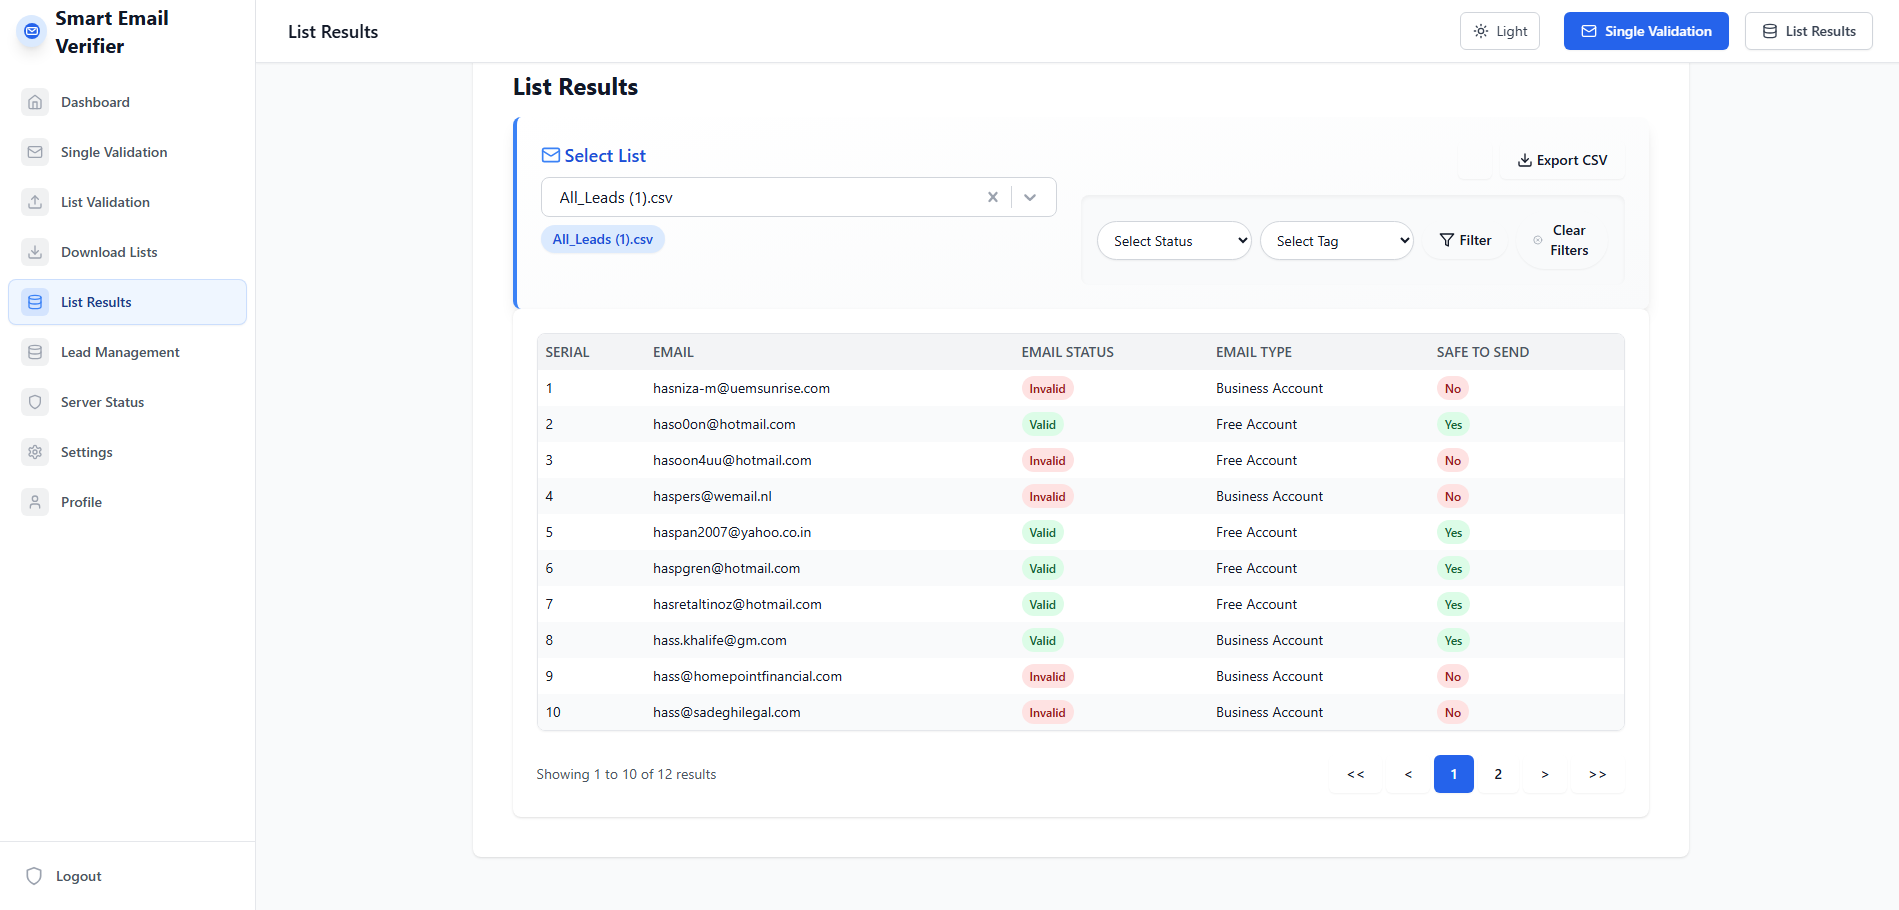This screenshot has height=910, width=1899.
Task: Click the Single Validation envelope icon in sidebar
Action: pos(35,152)
